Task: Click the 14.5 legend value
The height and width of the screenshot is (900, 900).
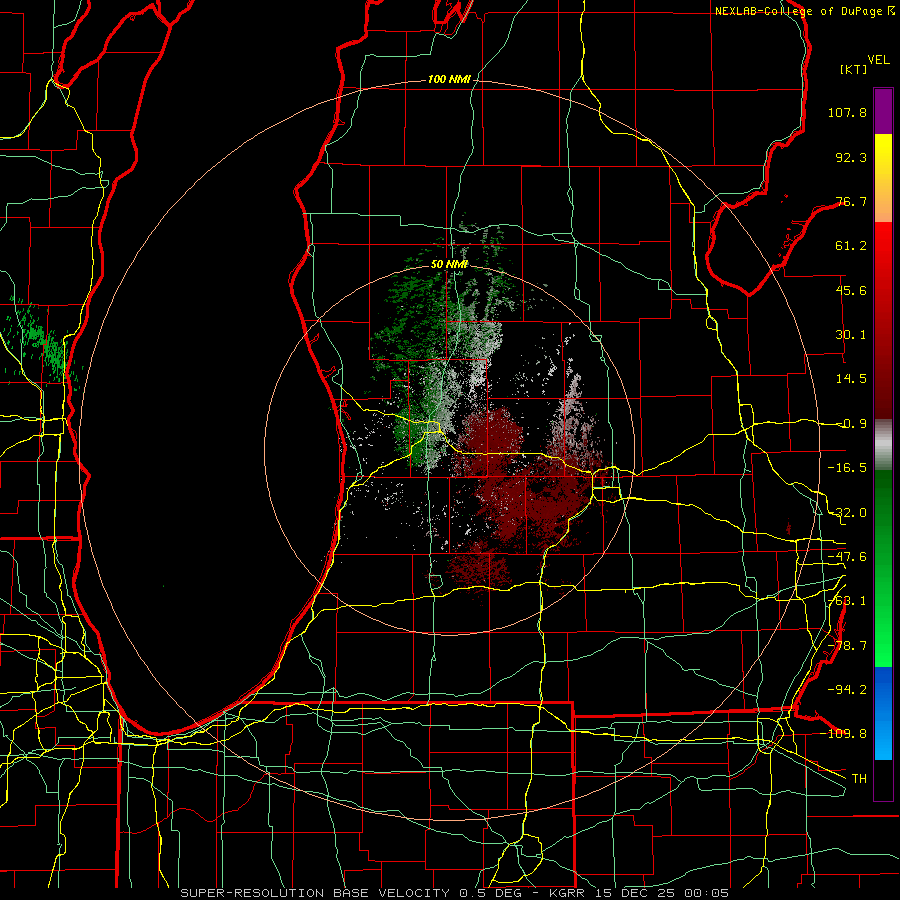Action: tap(851, 379)
